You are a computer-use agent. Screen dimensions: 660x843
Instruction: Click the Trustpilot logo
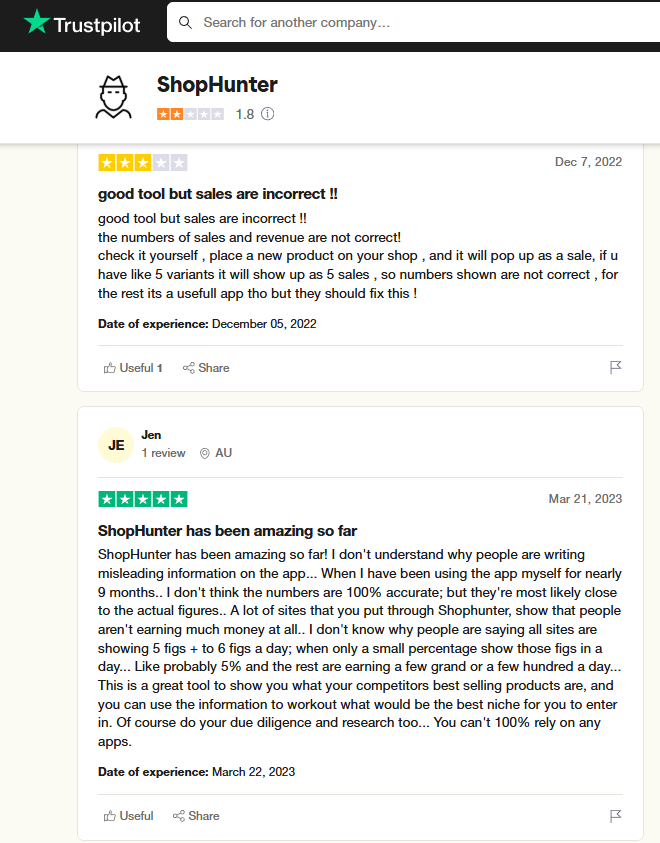[82, 24]
